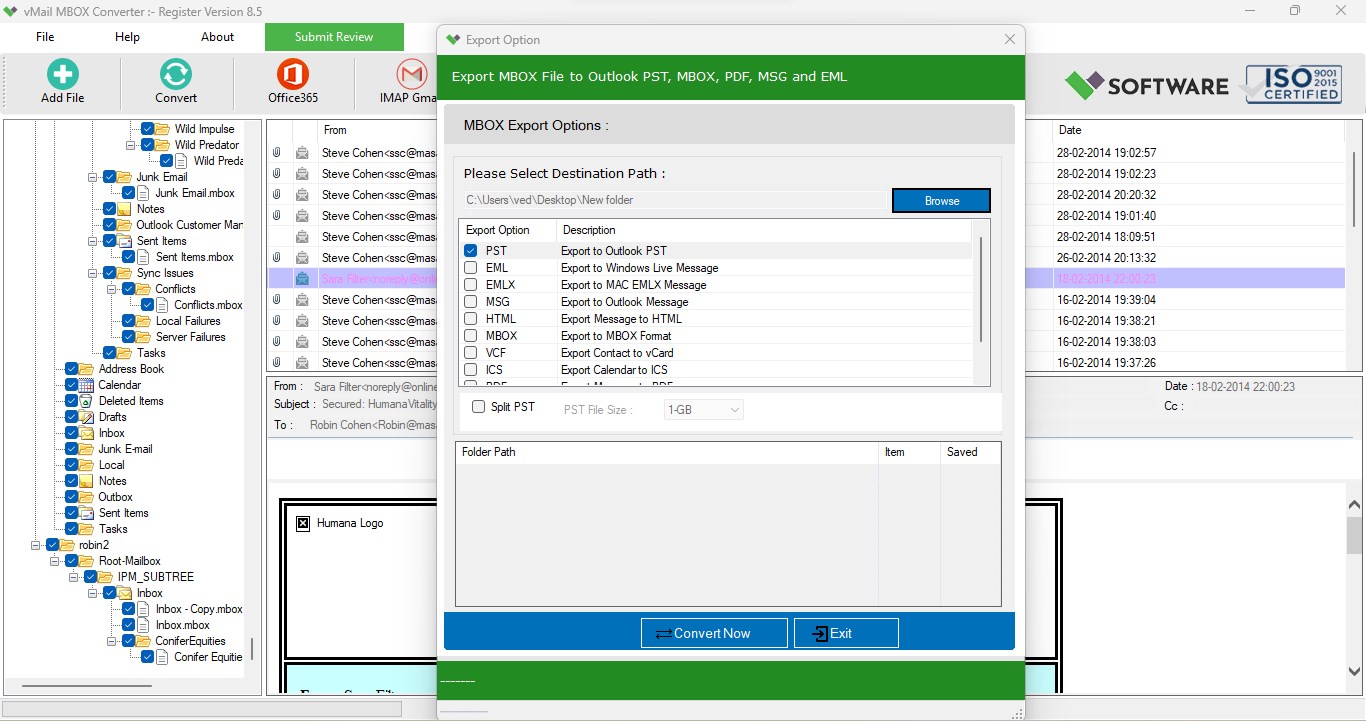The image size is (1366, 721).
Task: Click the Conflicts.mbox file icon
Action: click(164, 305)
